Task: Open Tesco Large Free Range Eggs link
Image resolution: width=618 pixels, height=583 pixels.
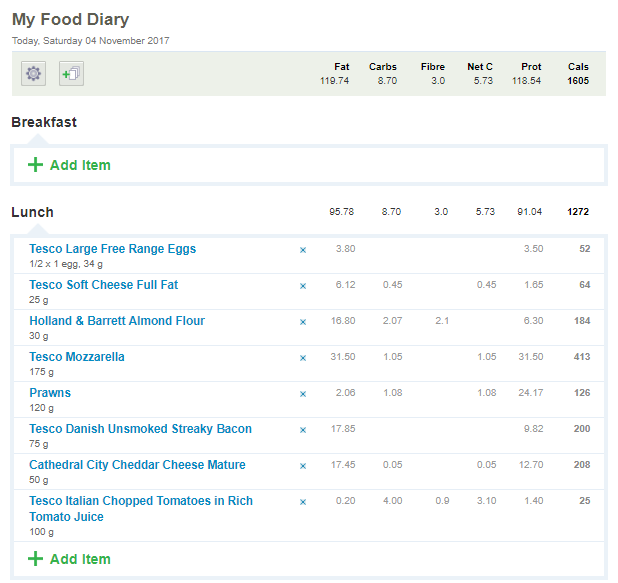Action: pyautogui.click(x=112, y=249)
